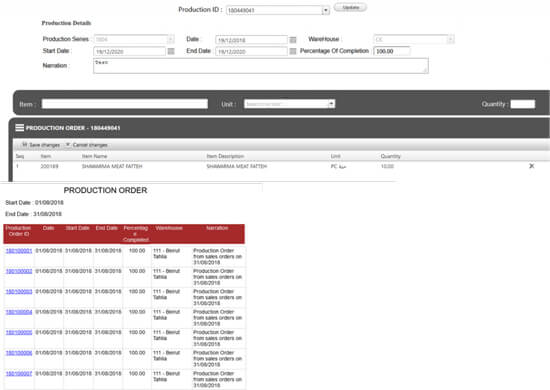
Task: Click the Percentage Of Completion field
Action: click(392, 51)
